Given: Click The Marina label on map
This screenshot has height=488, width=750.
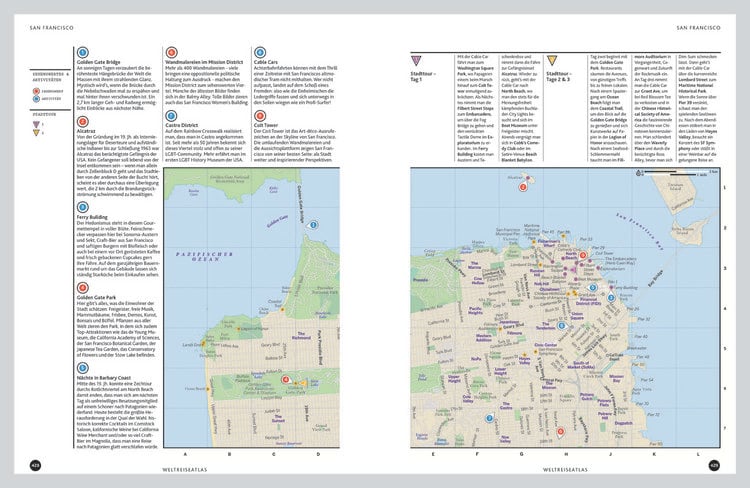Looking at the screenshot, I should 474,265.
